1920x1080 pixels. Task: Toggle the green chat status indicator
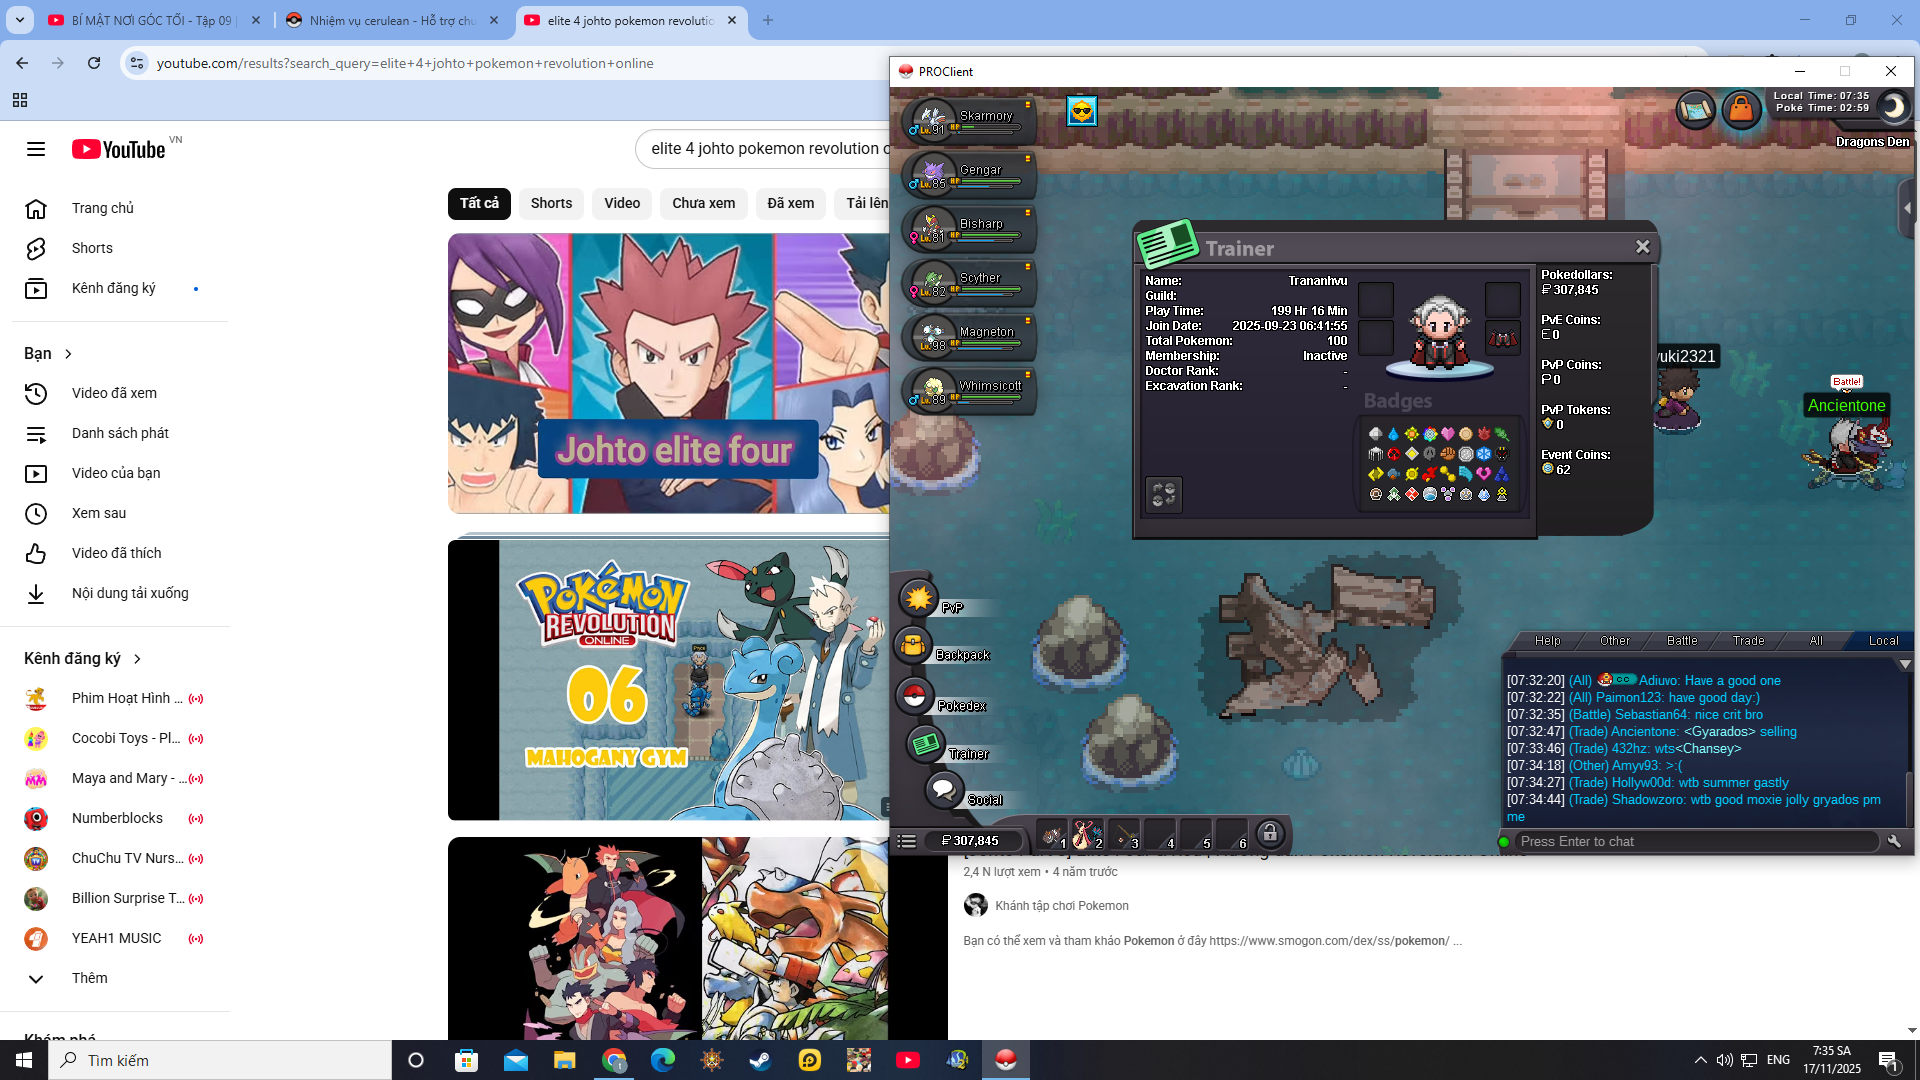tap(1504, 842)
